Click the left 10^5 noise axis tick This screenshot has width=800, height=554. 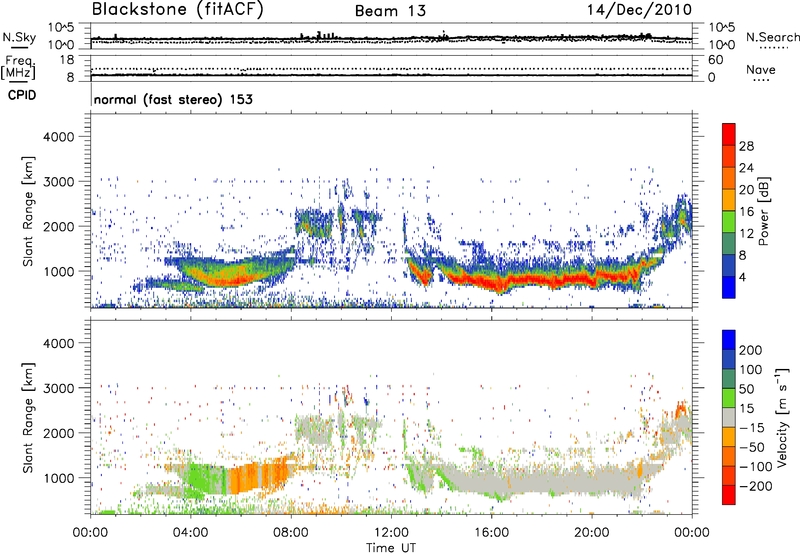tap(61, 27)
